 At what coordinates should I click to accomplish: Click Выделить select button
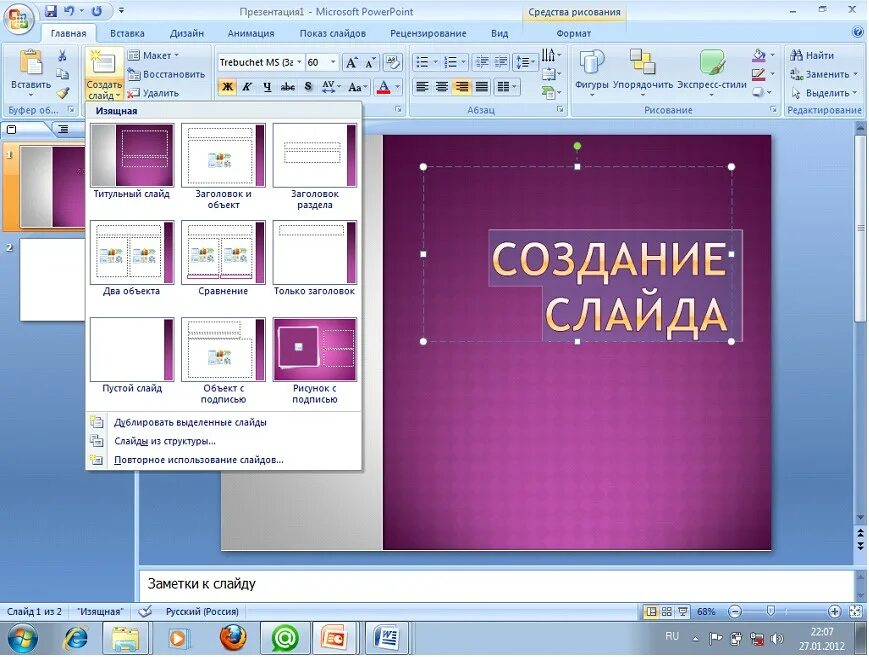(824, 93)
